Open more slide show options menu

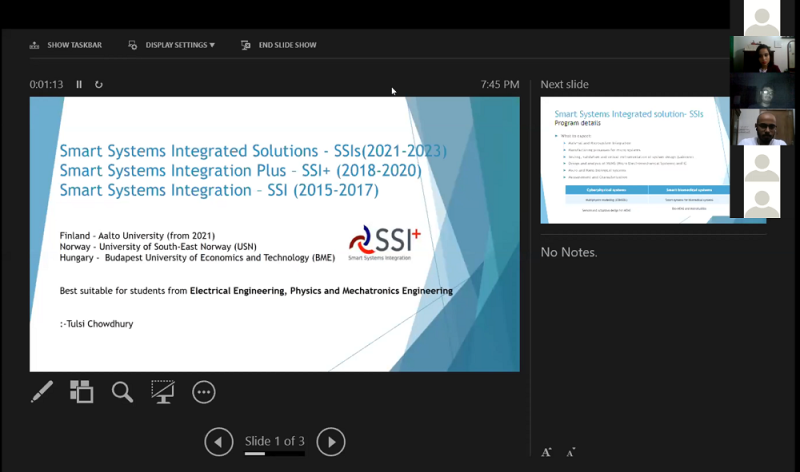[204, 392]
